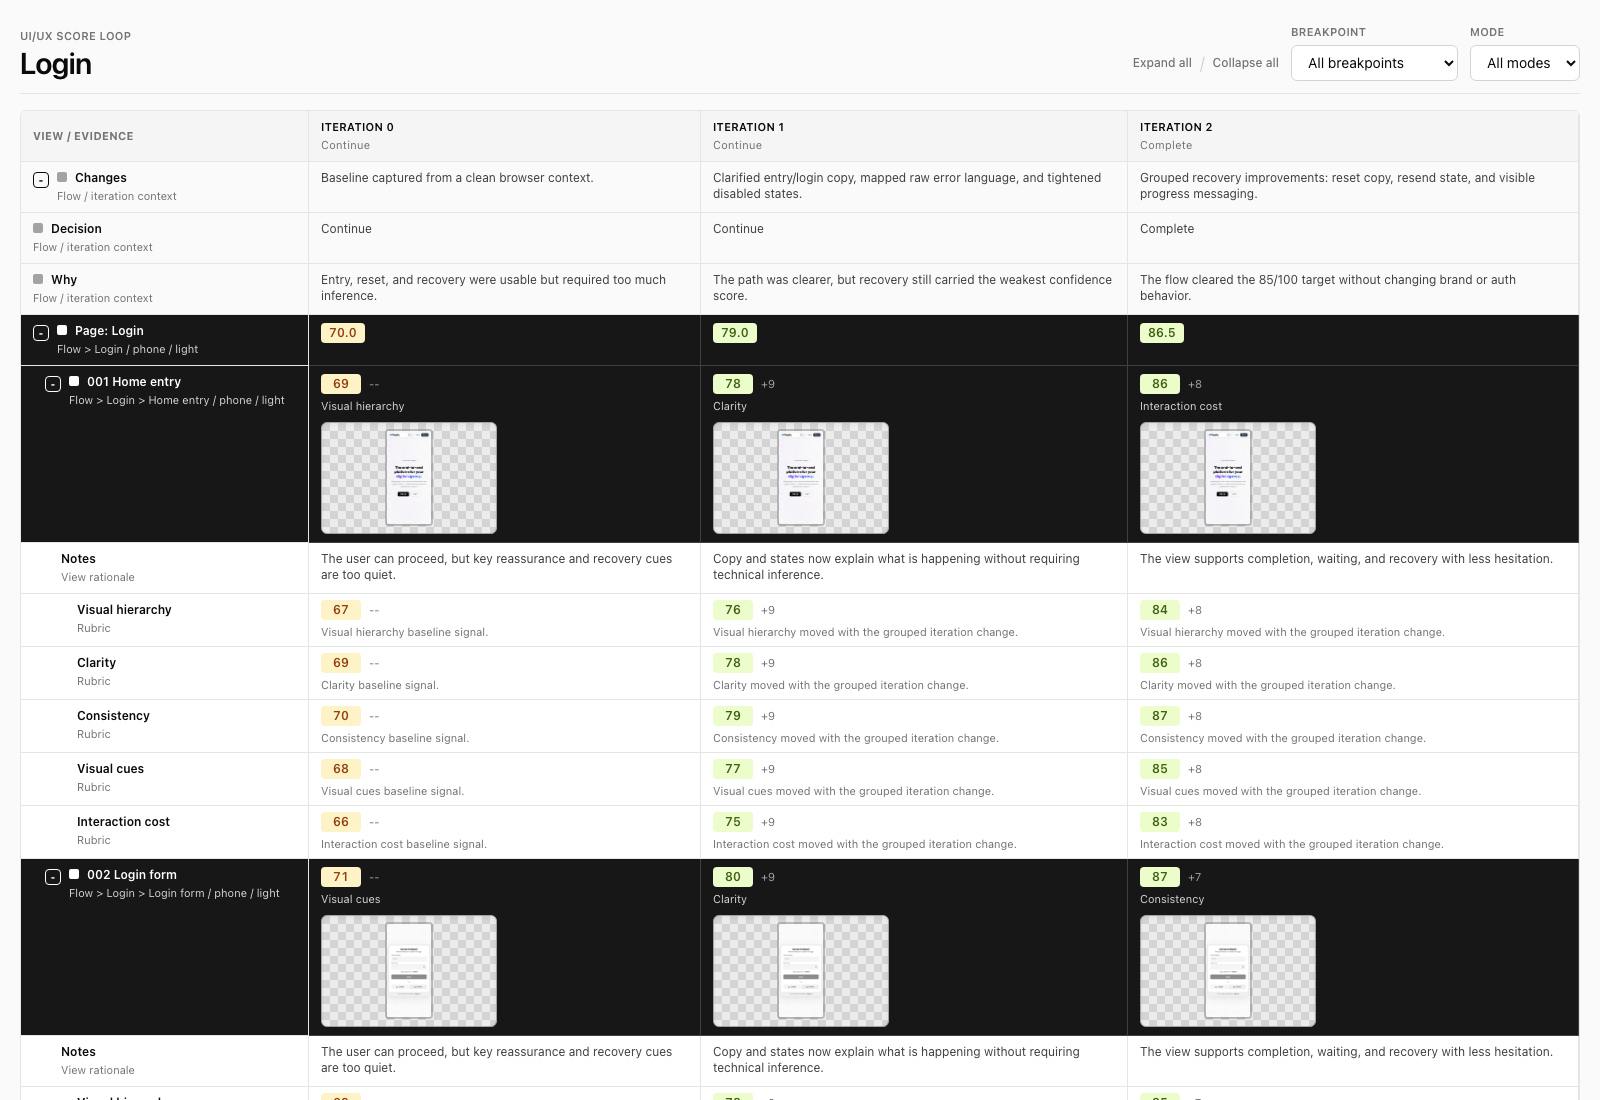Click score 80 in 002 Login form row

tap(733, 877)
